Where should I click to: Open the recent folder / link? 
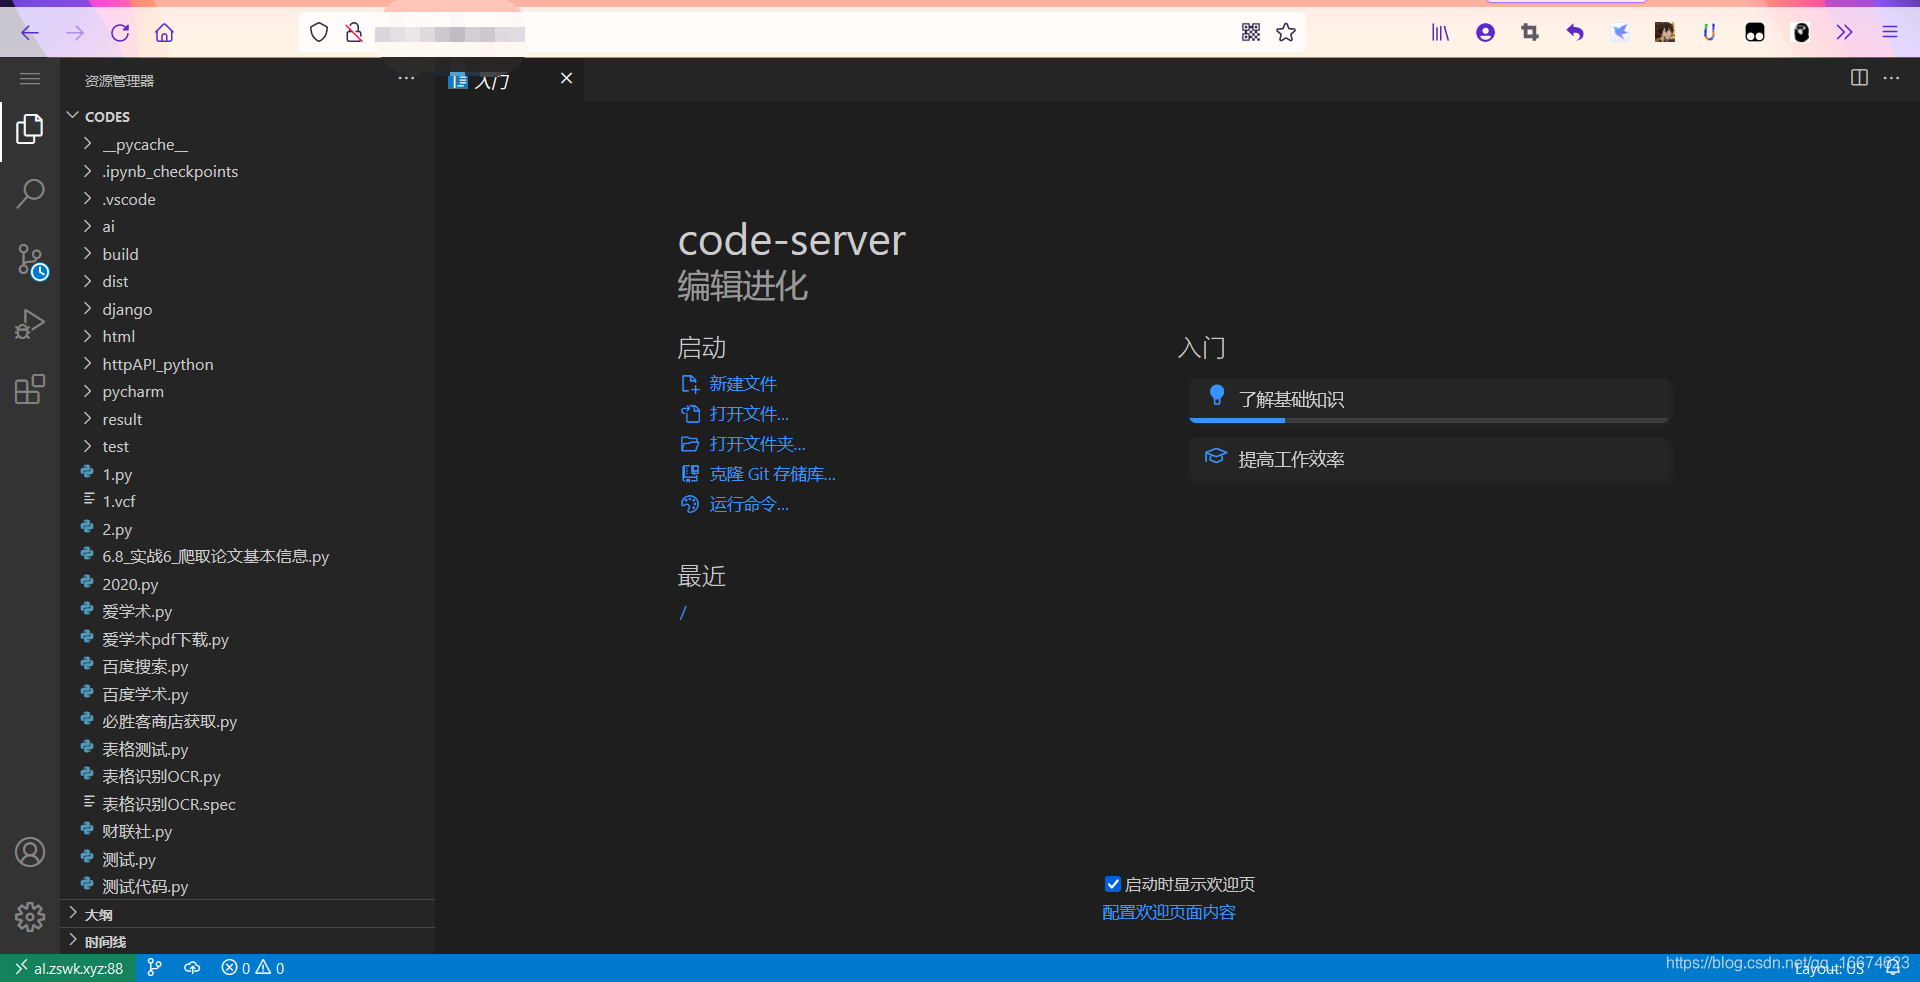pos(683,612)
